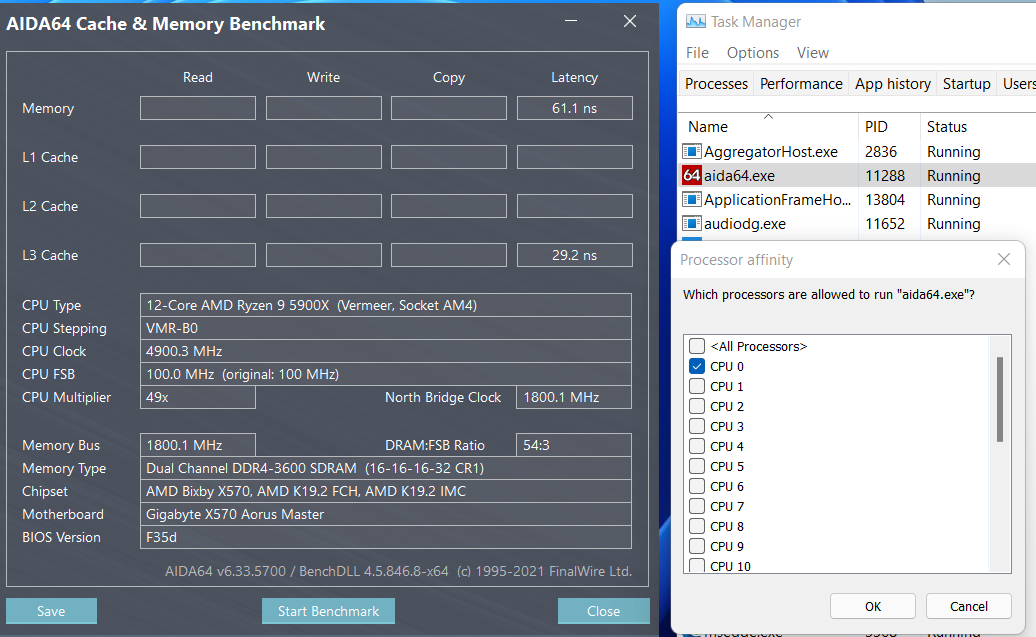Check the CPU 3 checkbox
The height and width of the screenshot is (637, 1036).
[696, 426]
